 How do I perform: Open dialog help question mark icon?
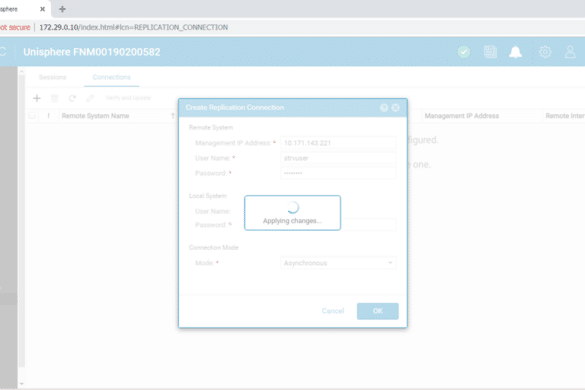point(384,107)
